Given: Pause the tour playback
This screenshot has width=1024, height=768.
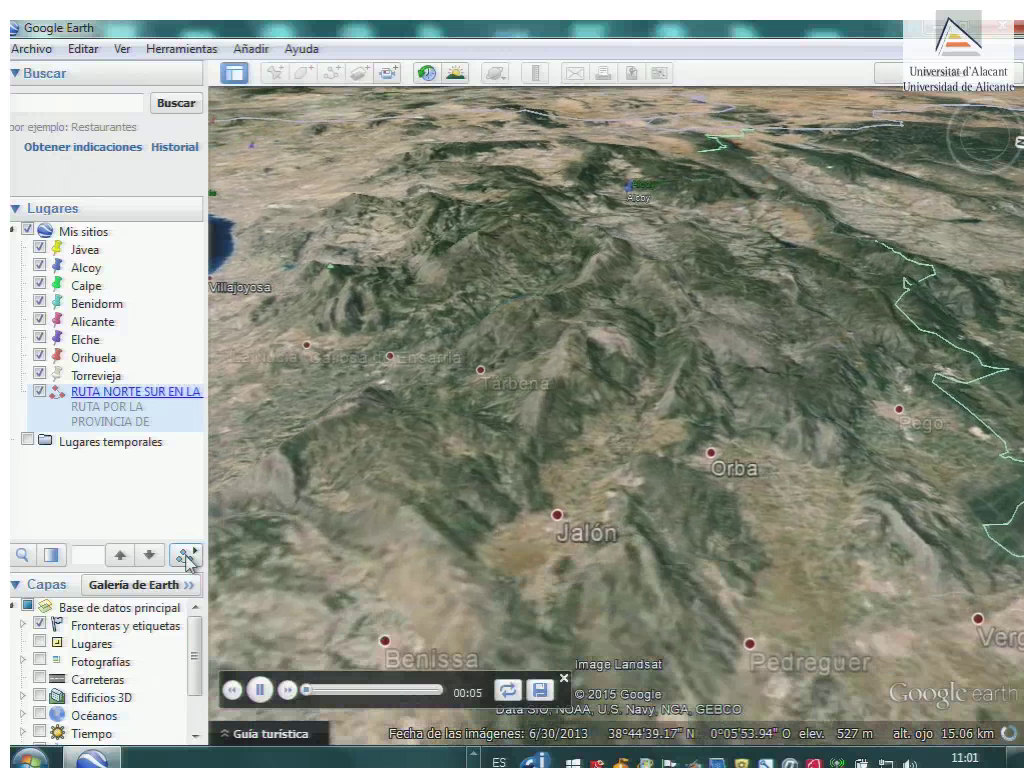Looking at the screenshot, I should 260,690.
